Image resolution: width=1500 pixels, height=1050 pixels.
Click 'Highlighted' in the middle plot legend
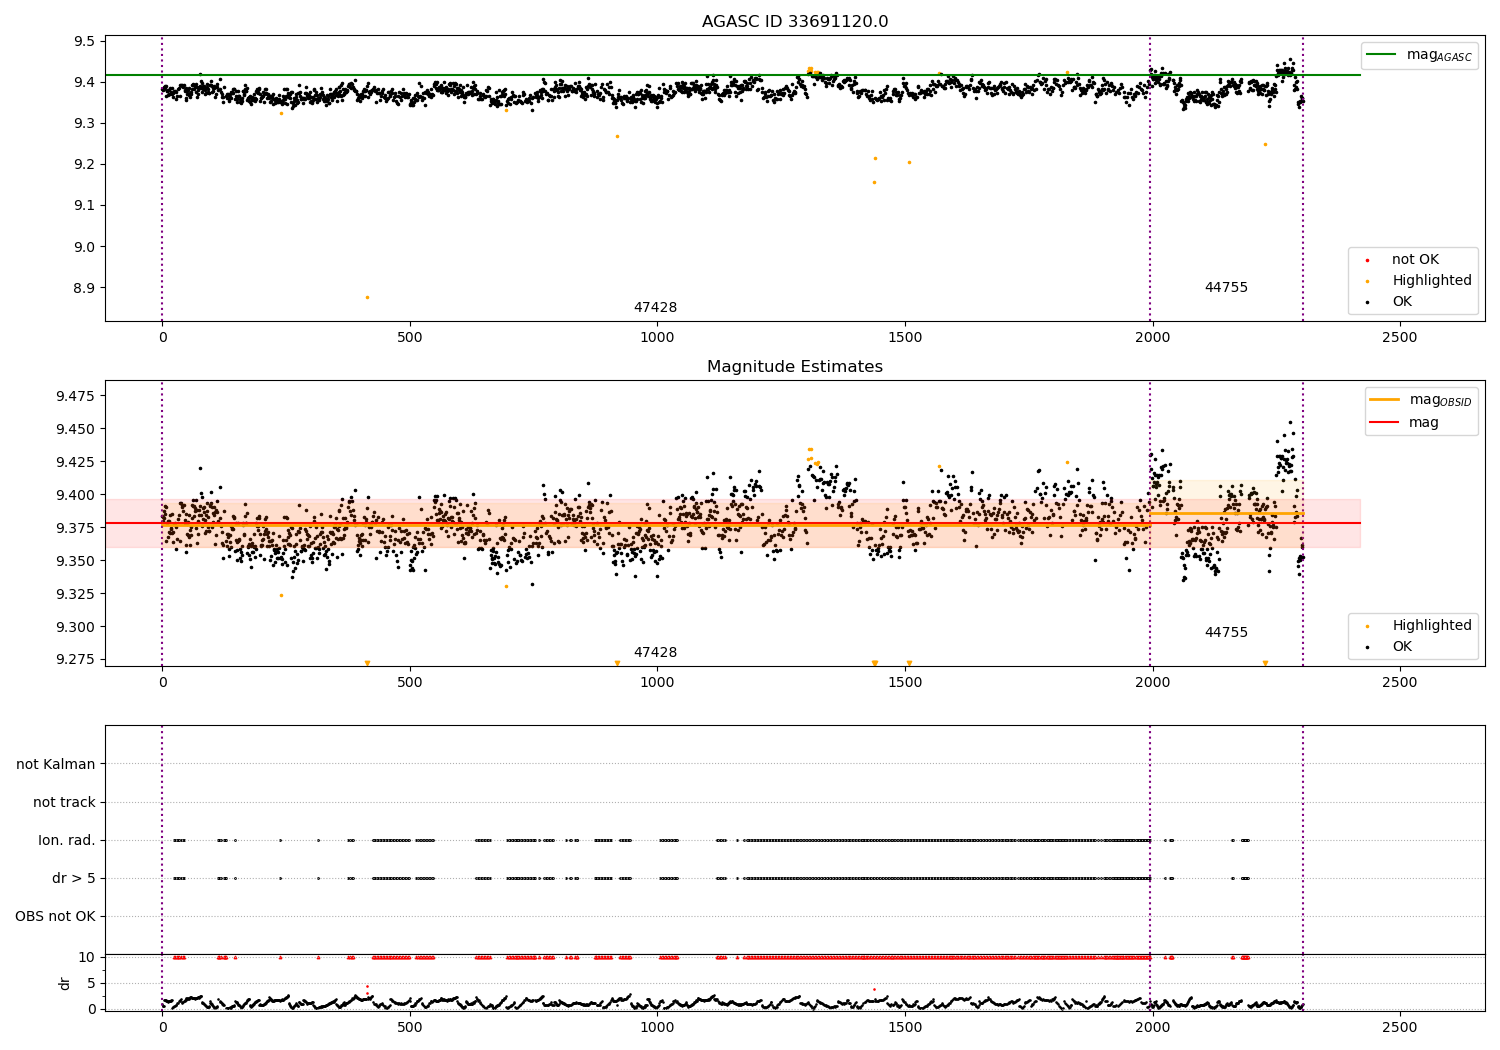pos(1432,626)
